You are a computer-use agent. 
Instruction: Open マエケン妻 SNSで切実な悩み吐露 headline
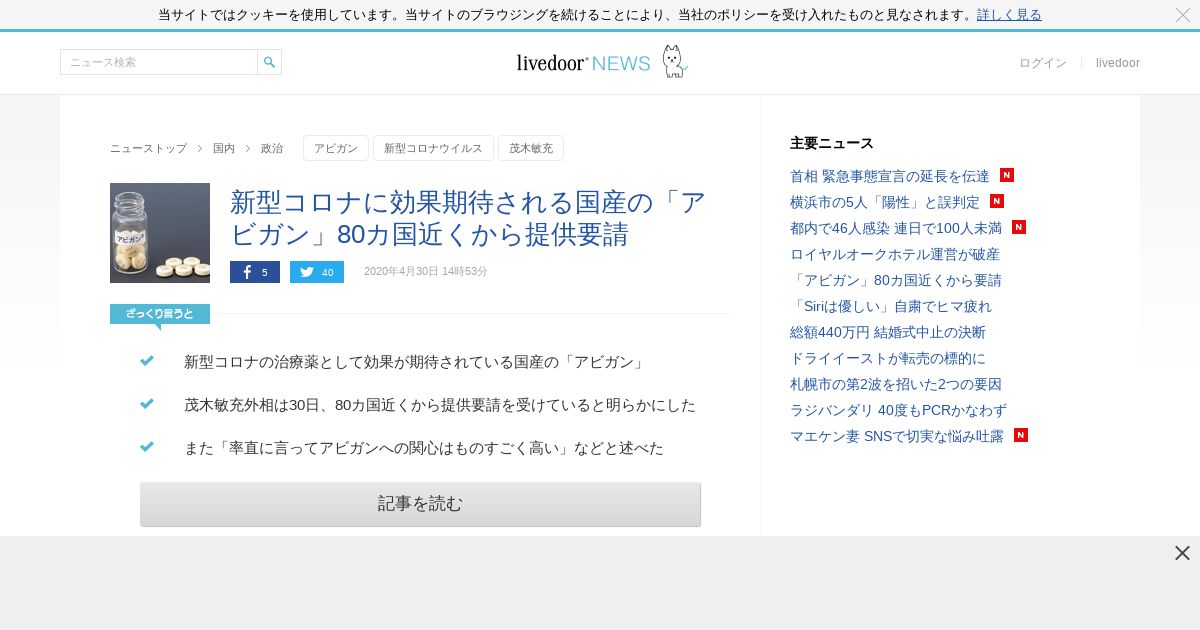point(897,436)
